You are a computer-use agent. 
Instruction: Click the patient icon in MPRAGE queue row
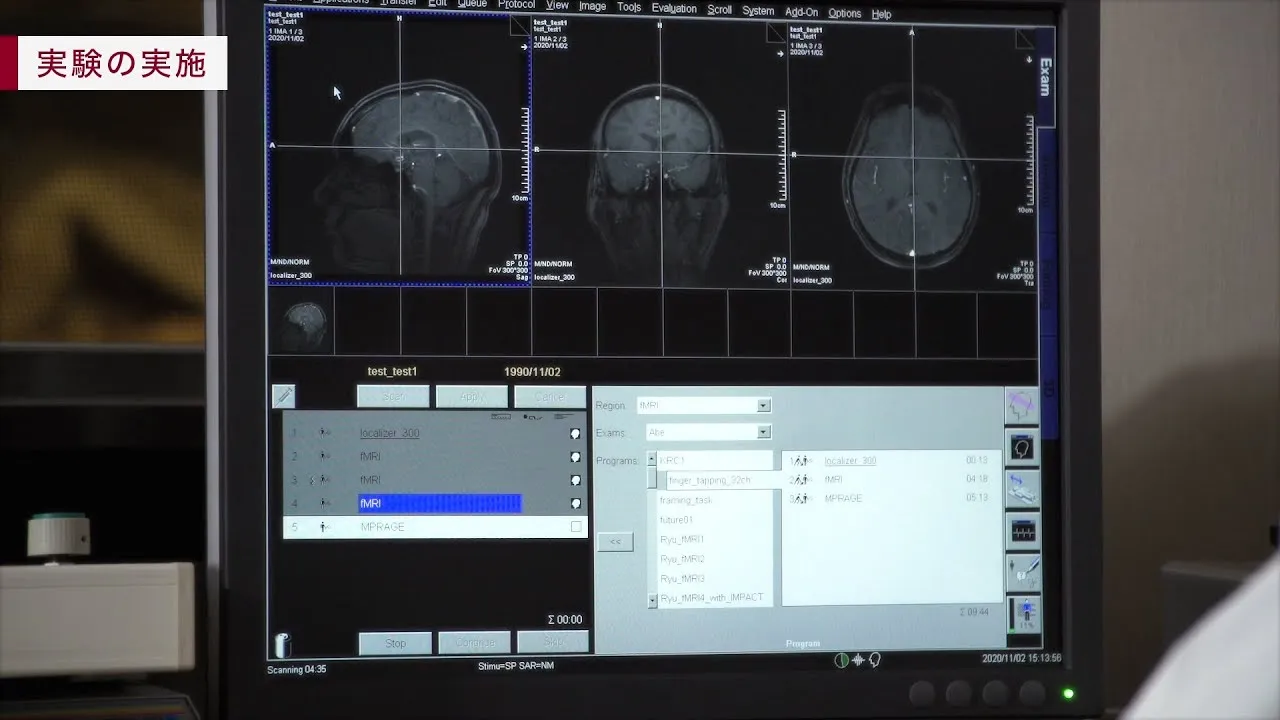(x=323, y=527)
